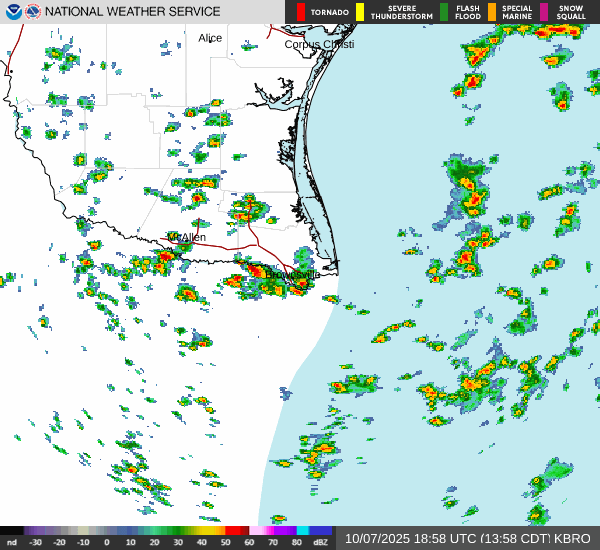Click the -30 value on color scale
The height and width of the screenshot is (550, 600).
coord(35,543)
